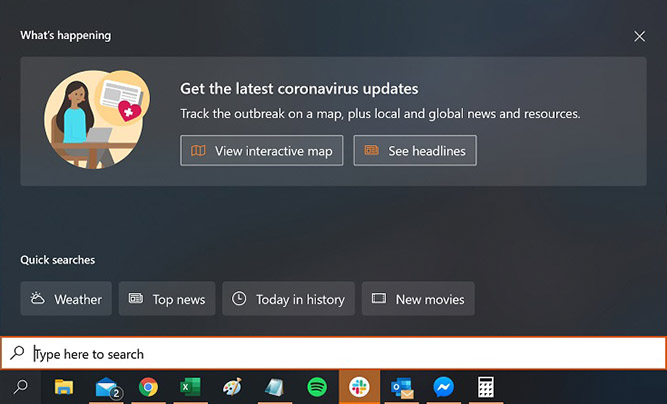Click the coronavirus updates illustration
The width and height of the screenshot is (667, 404).
(x=97, y=119)
